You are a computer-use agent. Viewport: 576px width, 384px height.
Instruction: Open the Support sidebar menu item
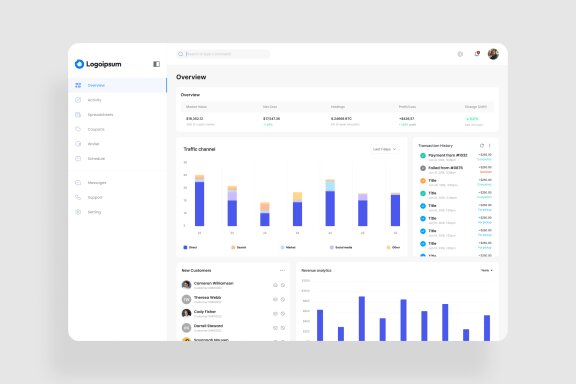click(118, 197)
